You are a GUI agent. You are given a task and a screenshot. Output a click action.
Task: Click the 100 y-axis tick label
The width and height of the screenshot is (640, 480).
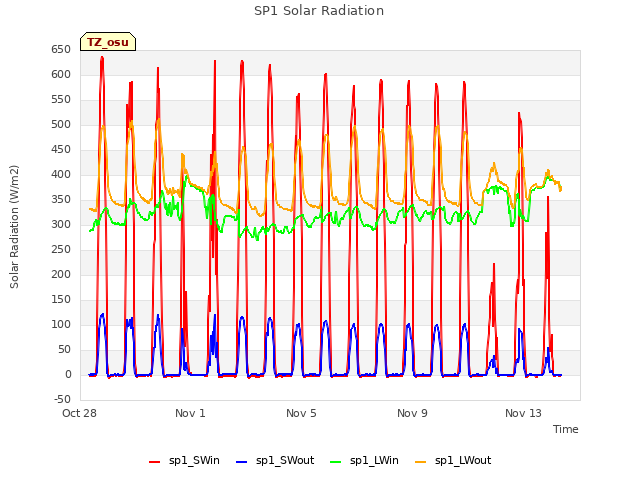pyautogui.click(x=61, y=324)
